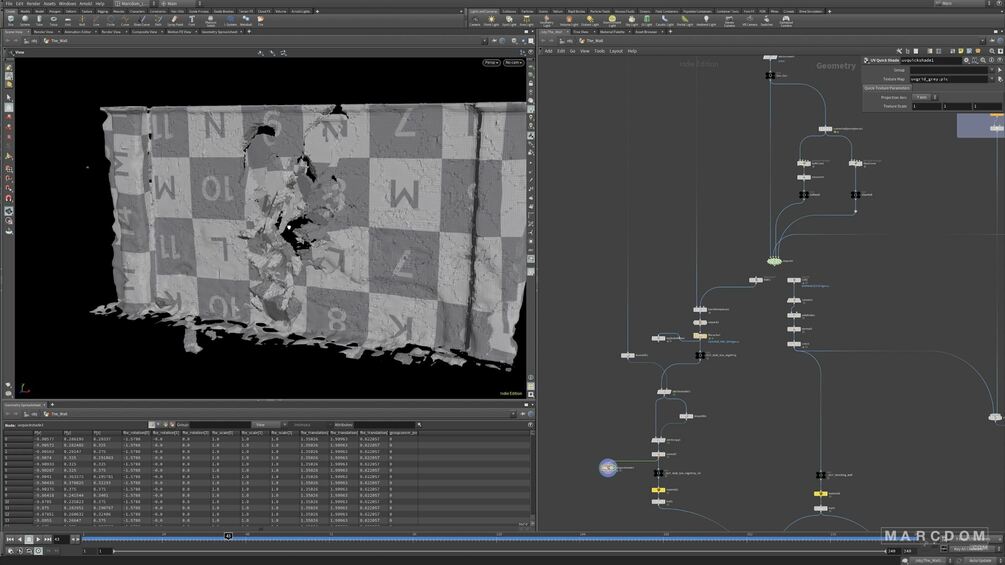Click the stop playback button
This screenshot has width=1005, height=565.
pos(29,539)
